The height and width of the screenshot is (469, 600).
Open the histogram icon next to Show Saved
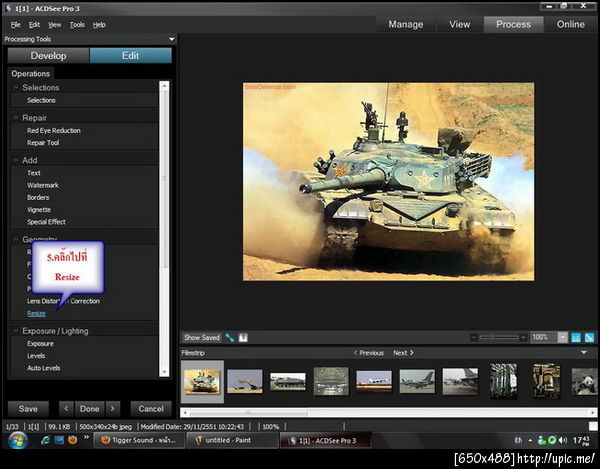pyautogui.click(x=243, y=337)
